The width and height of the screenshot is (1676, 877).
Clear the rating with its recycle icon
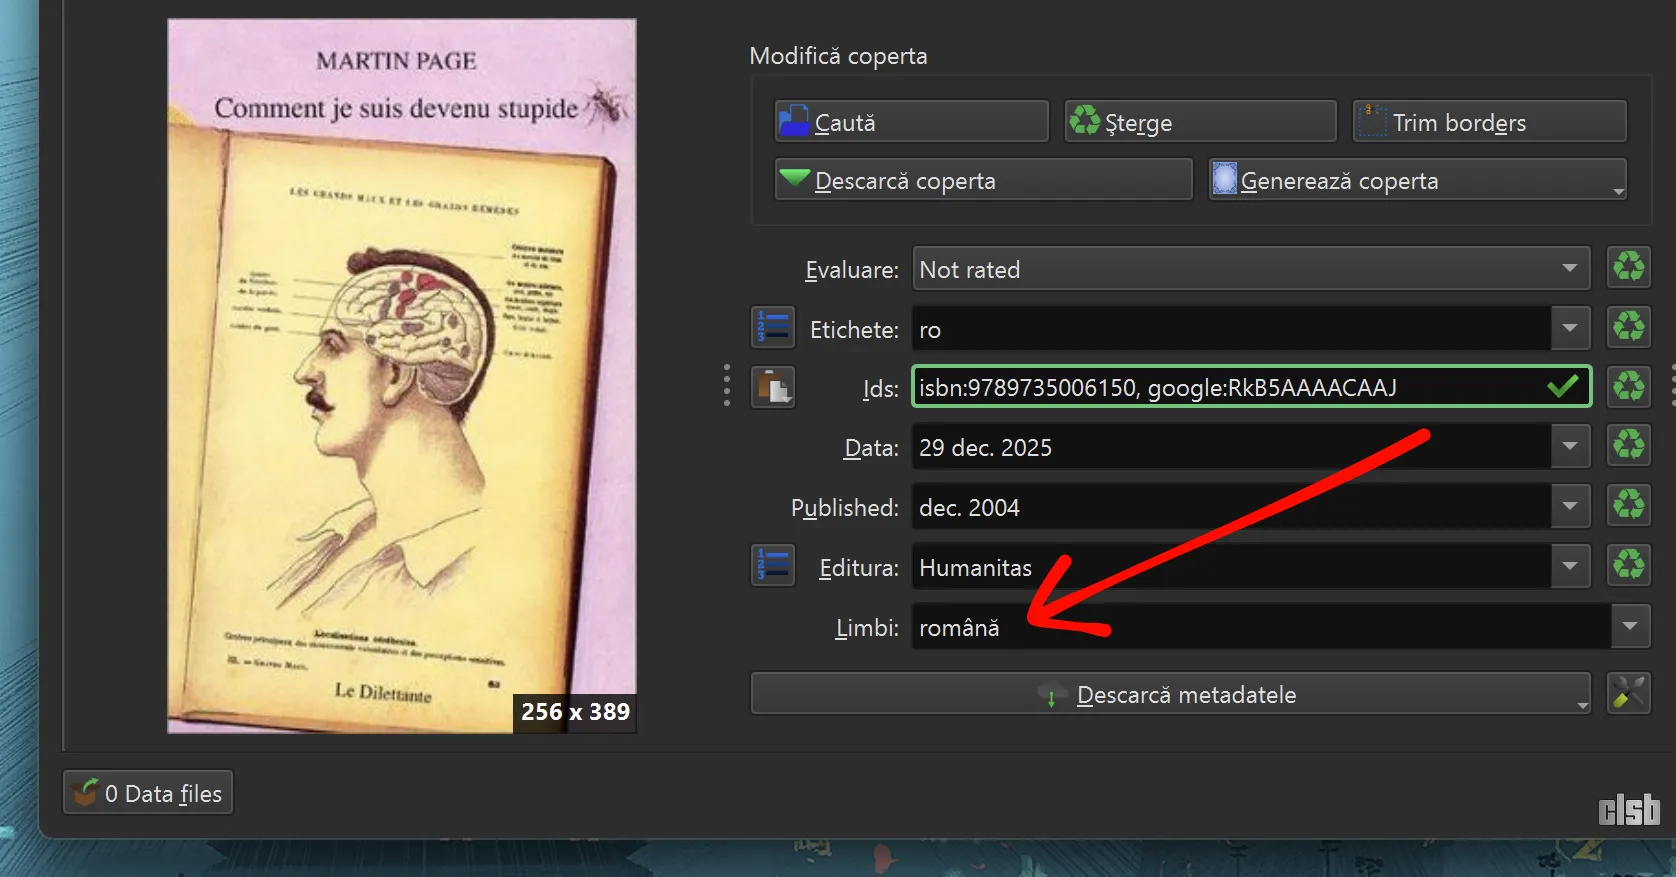1628,268
